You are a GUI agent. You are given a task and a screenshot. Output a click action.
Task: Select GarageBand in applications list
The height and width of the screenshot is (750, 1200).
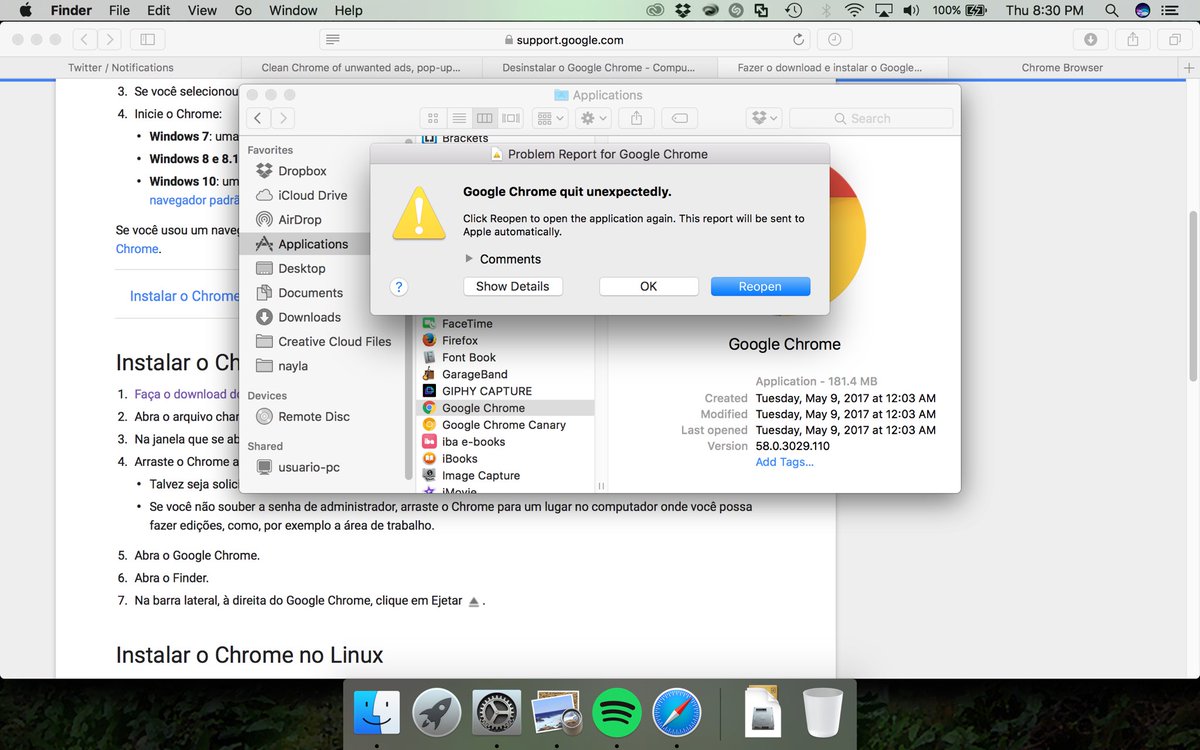(x=475, y=374)
